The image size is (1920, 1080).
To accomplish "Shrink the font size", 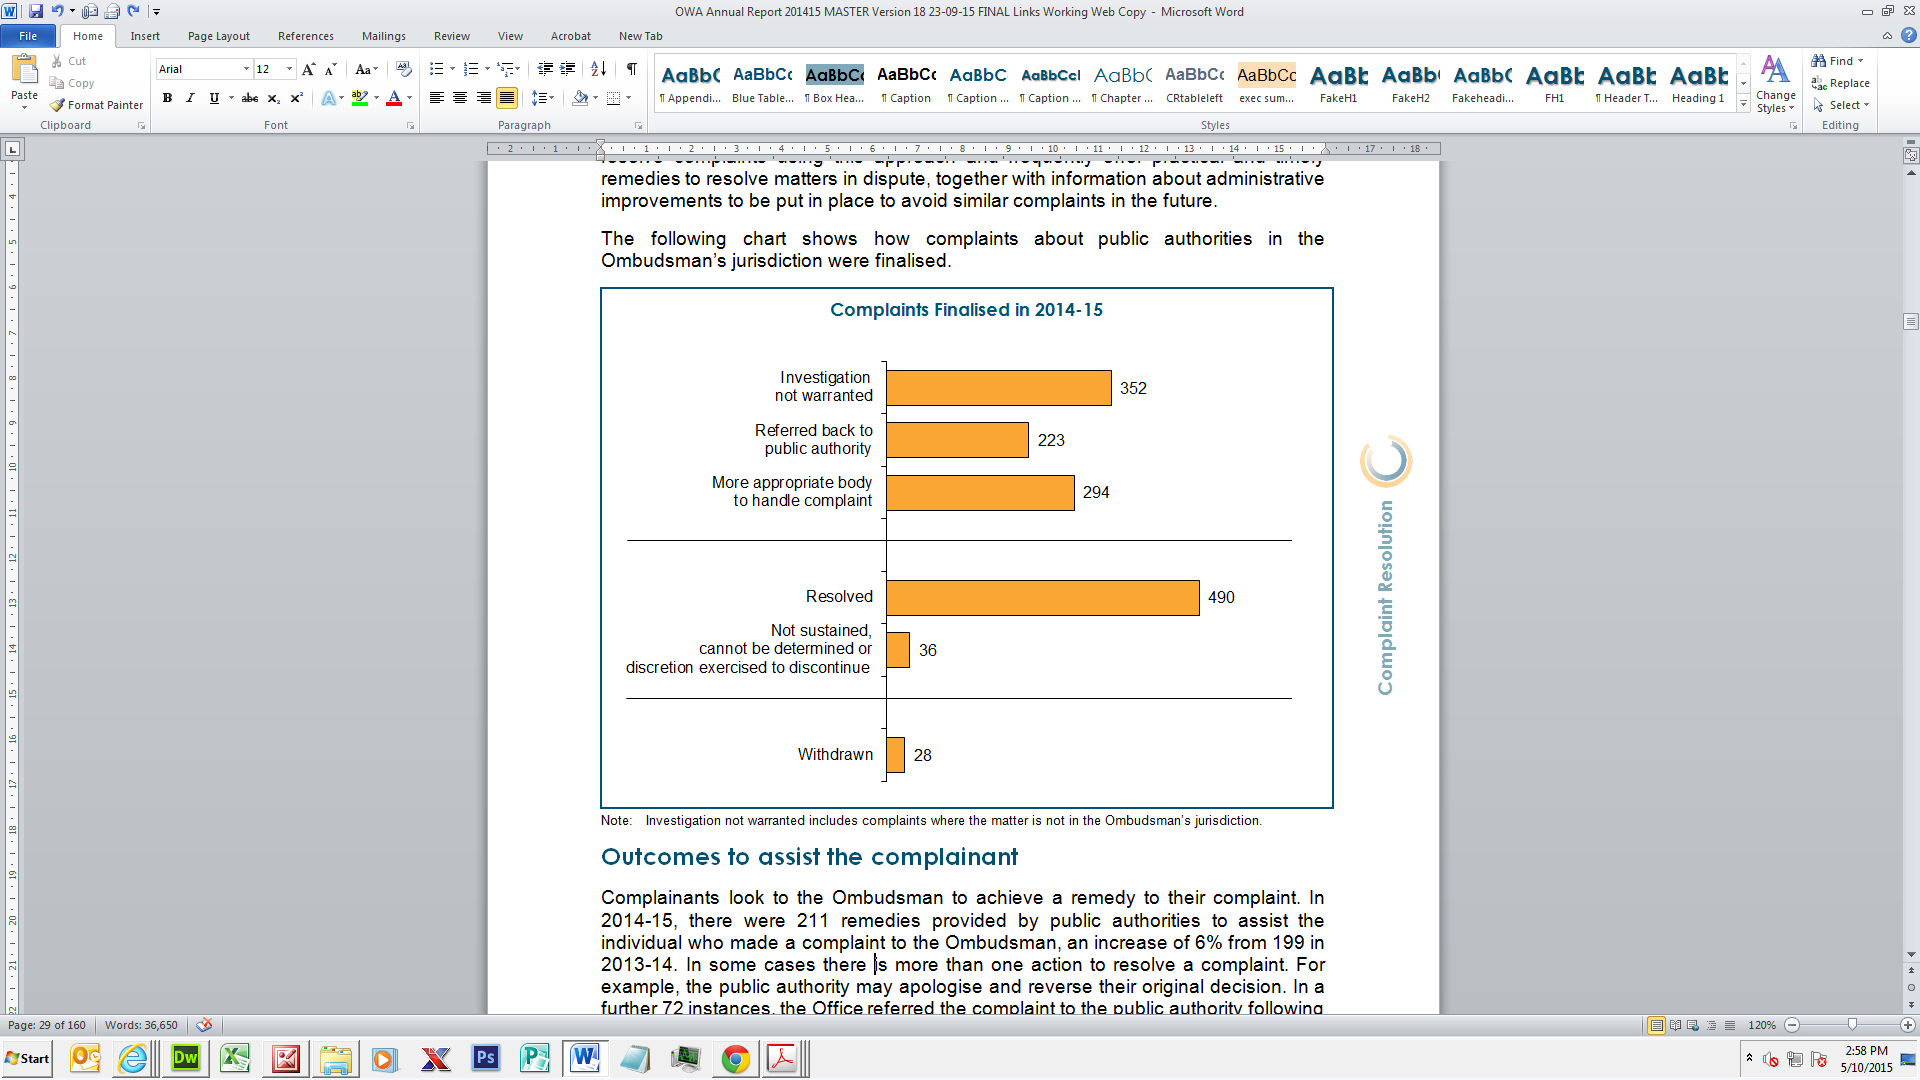I will (331, 69).
